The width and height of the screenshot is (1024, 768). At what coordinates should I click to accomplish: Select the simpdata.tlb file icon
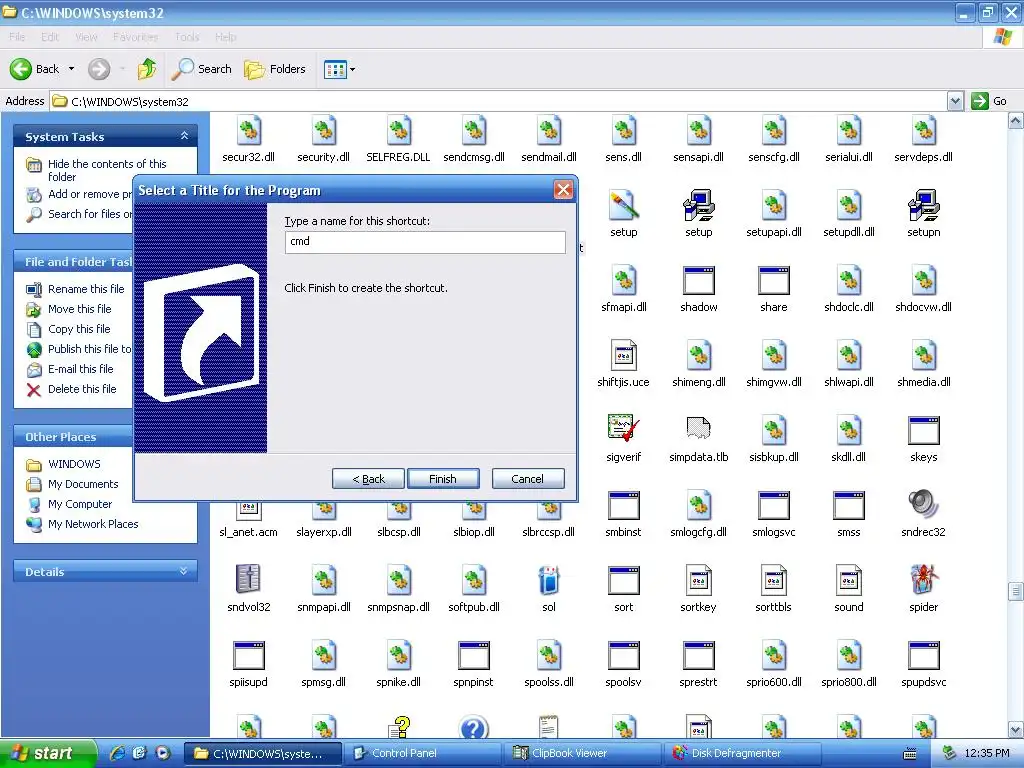pos(698,429)
